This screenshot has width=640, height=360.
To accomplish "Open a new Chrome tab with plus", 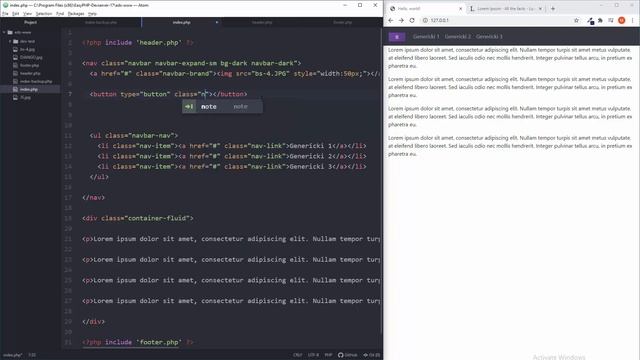I will [553, 8].
